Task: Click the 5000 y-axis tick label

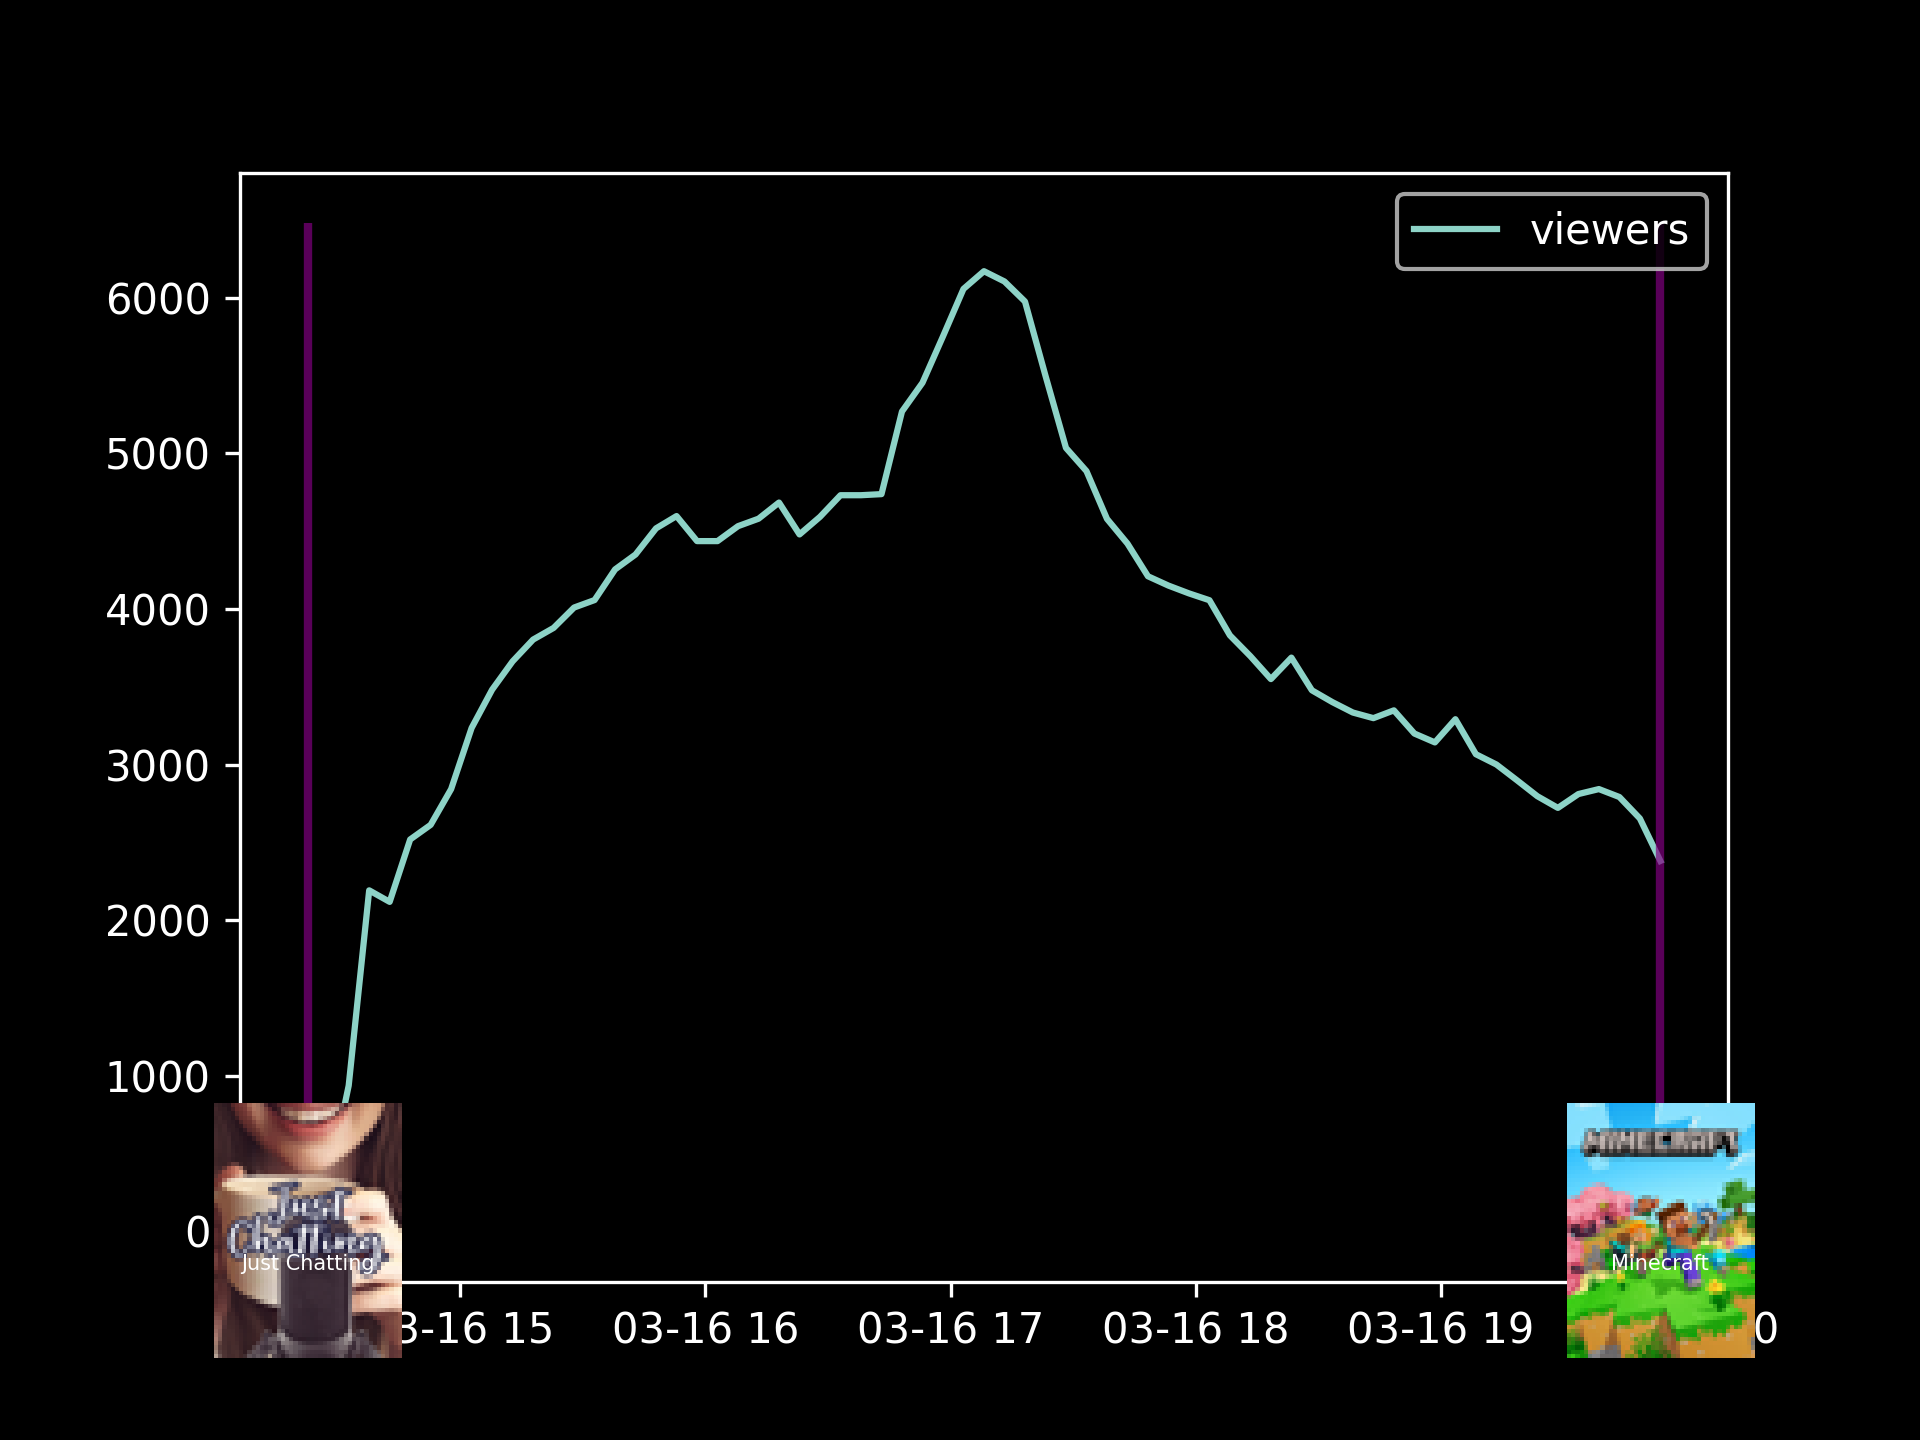Action: 158,455
